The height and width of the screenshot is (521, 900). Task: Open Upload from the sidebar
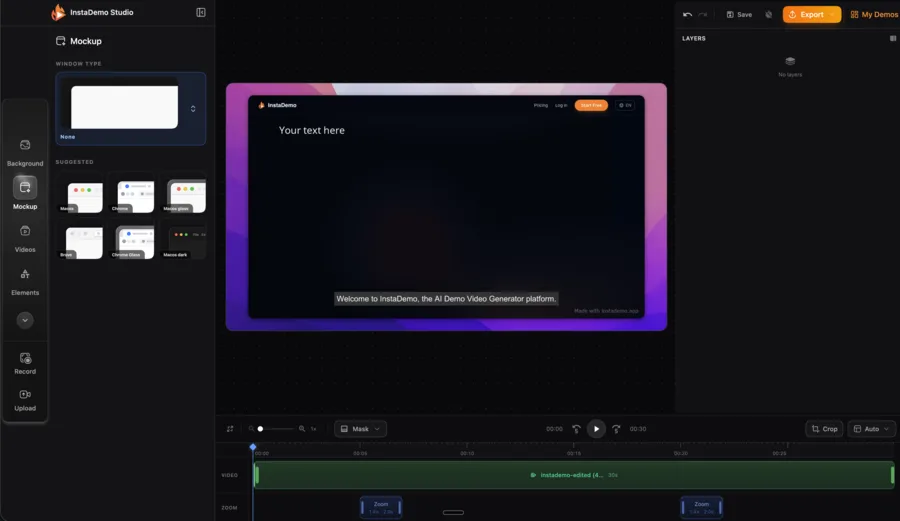pyautogui.click(x=25, y=400)
